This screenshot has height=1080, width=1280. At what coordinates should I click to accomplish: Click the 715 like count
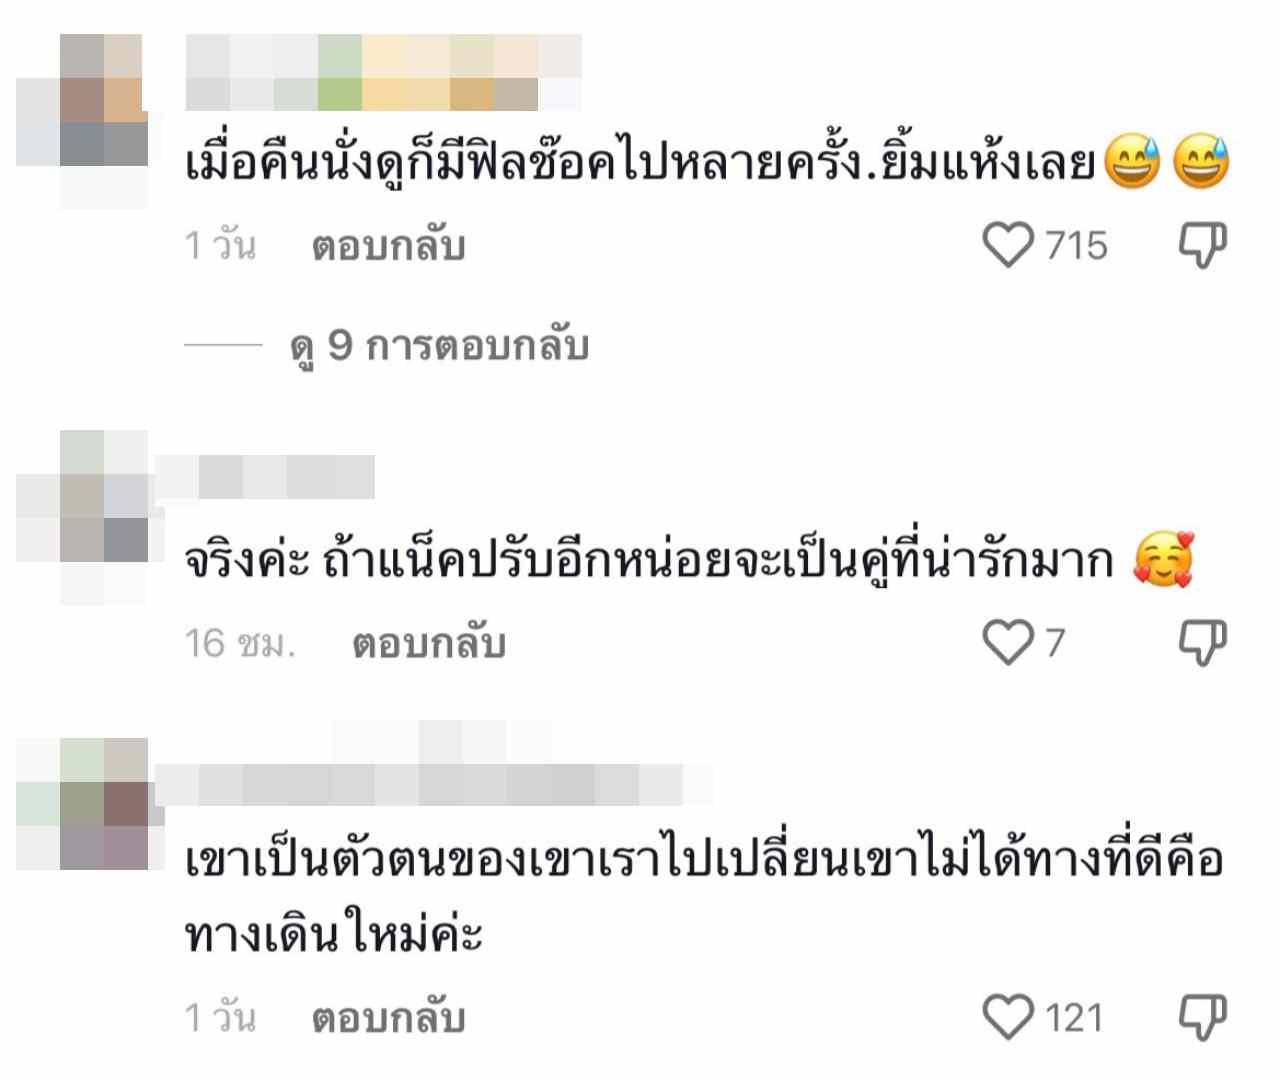(x=1076, y=246)
